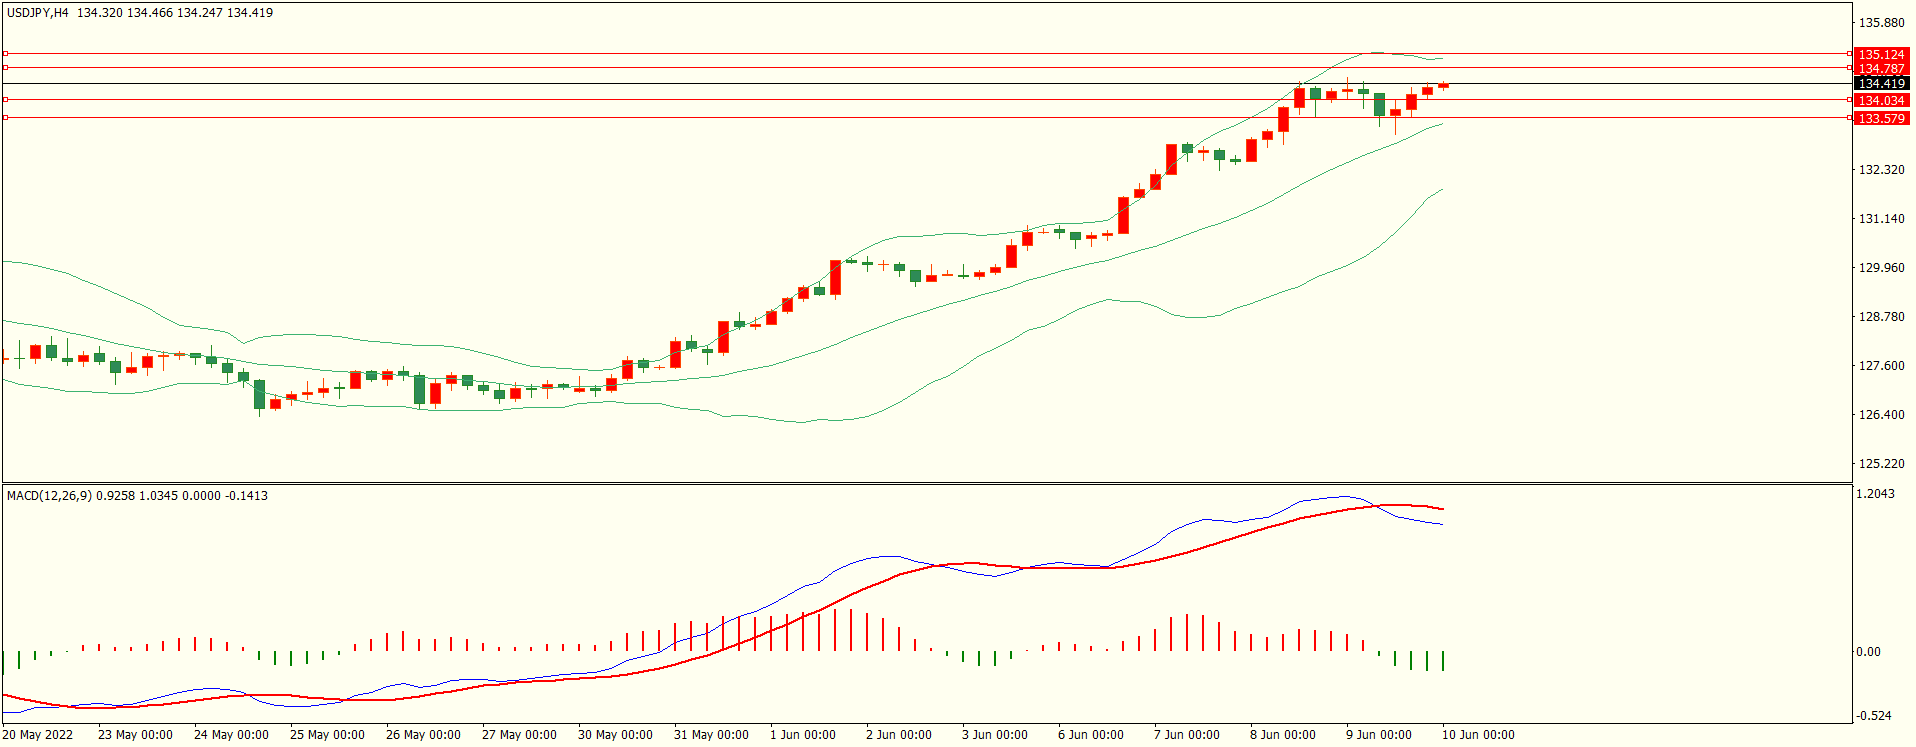Image resolution: width=1916 pixels, height=747 pixels.
Task: Click the 26 May 00:00 date label
Action: pos(423,735)
